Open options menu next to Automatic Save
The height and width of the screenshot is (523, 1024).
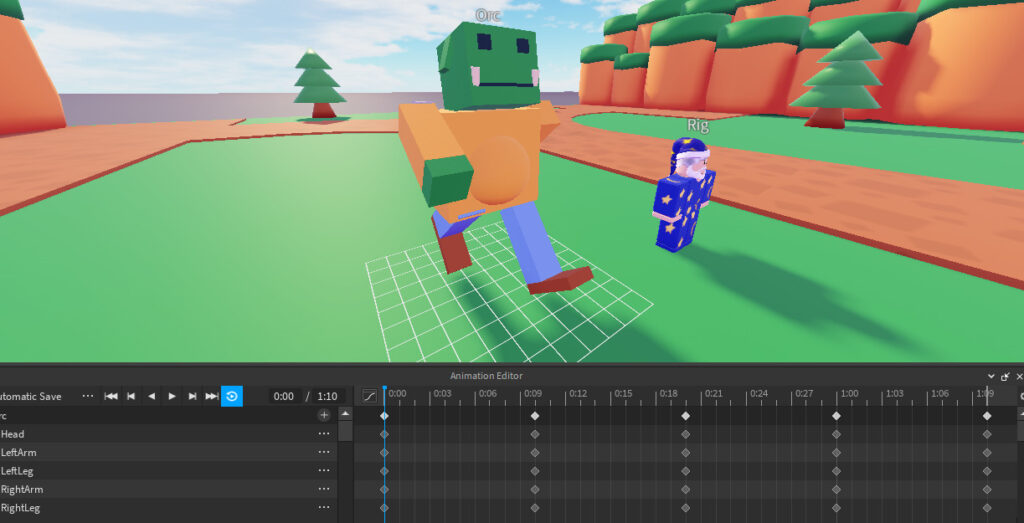[88, 396]
